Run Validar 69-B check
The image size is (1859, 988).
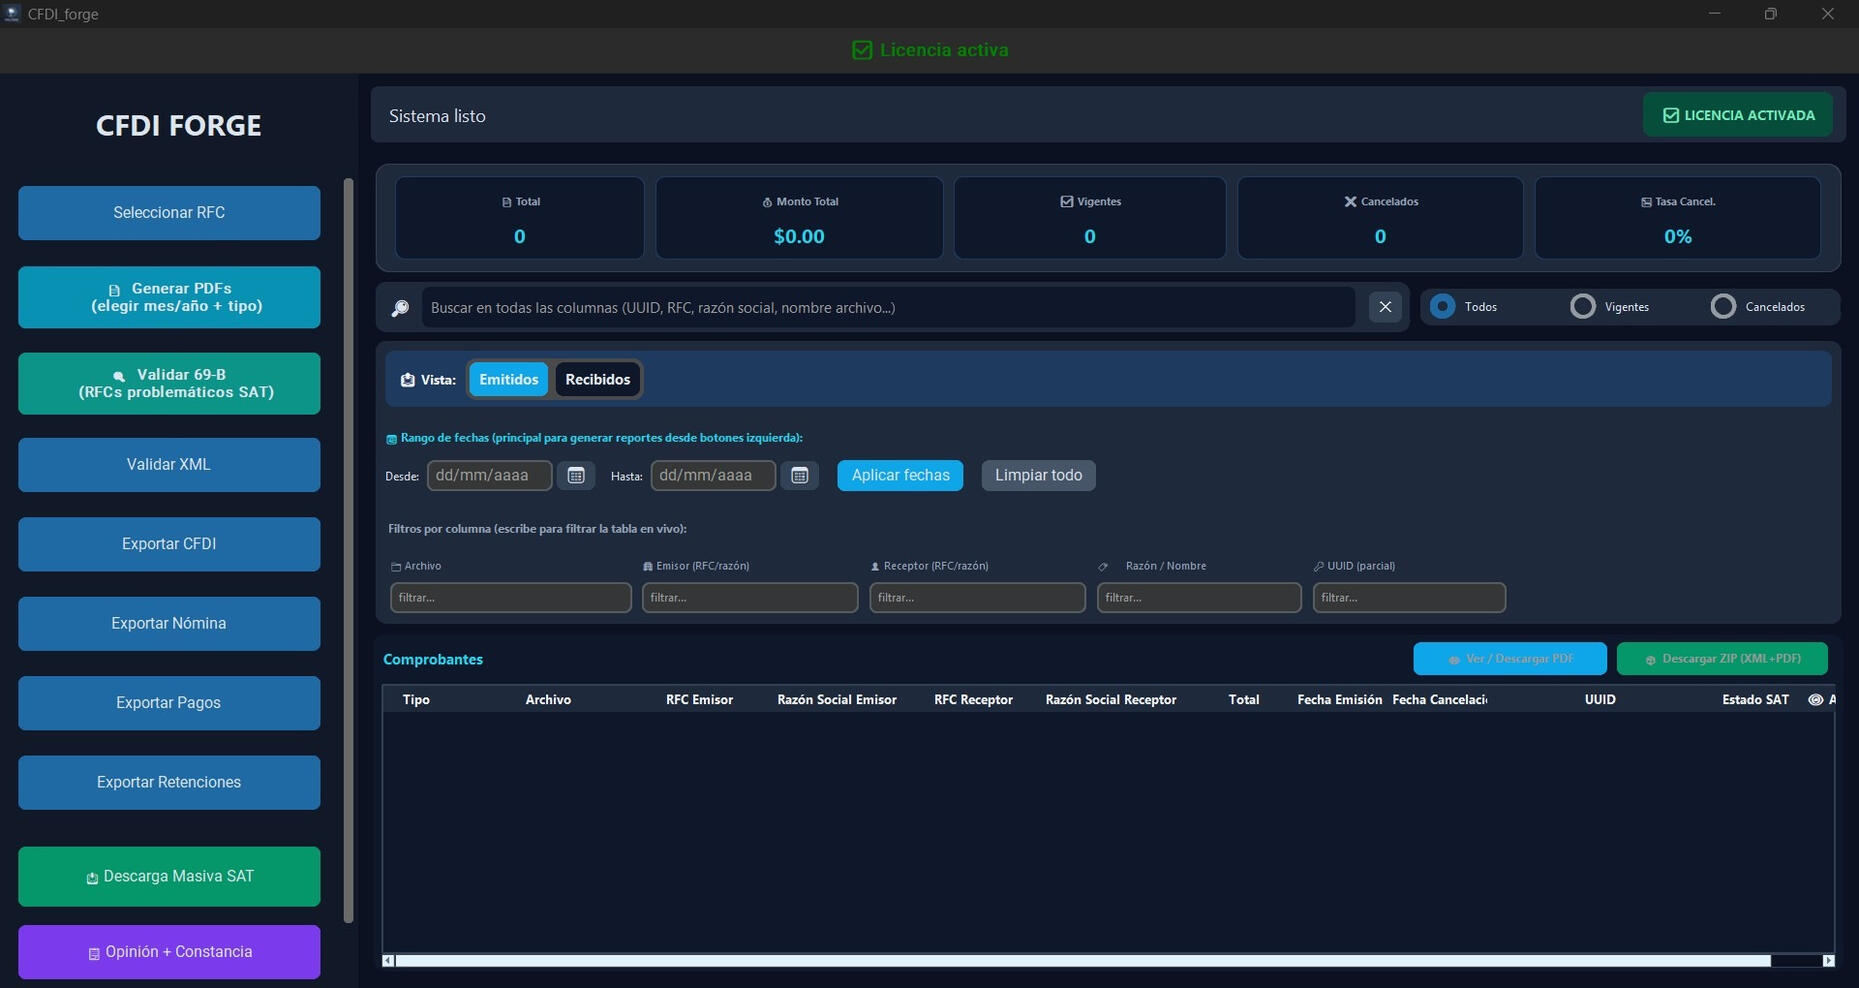(169, 383)
